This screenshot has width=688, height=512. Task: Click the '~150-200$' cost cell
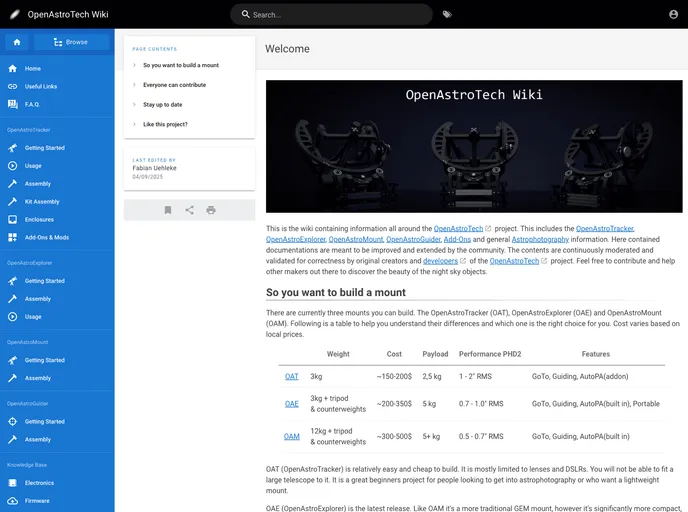coord(394,376)
